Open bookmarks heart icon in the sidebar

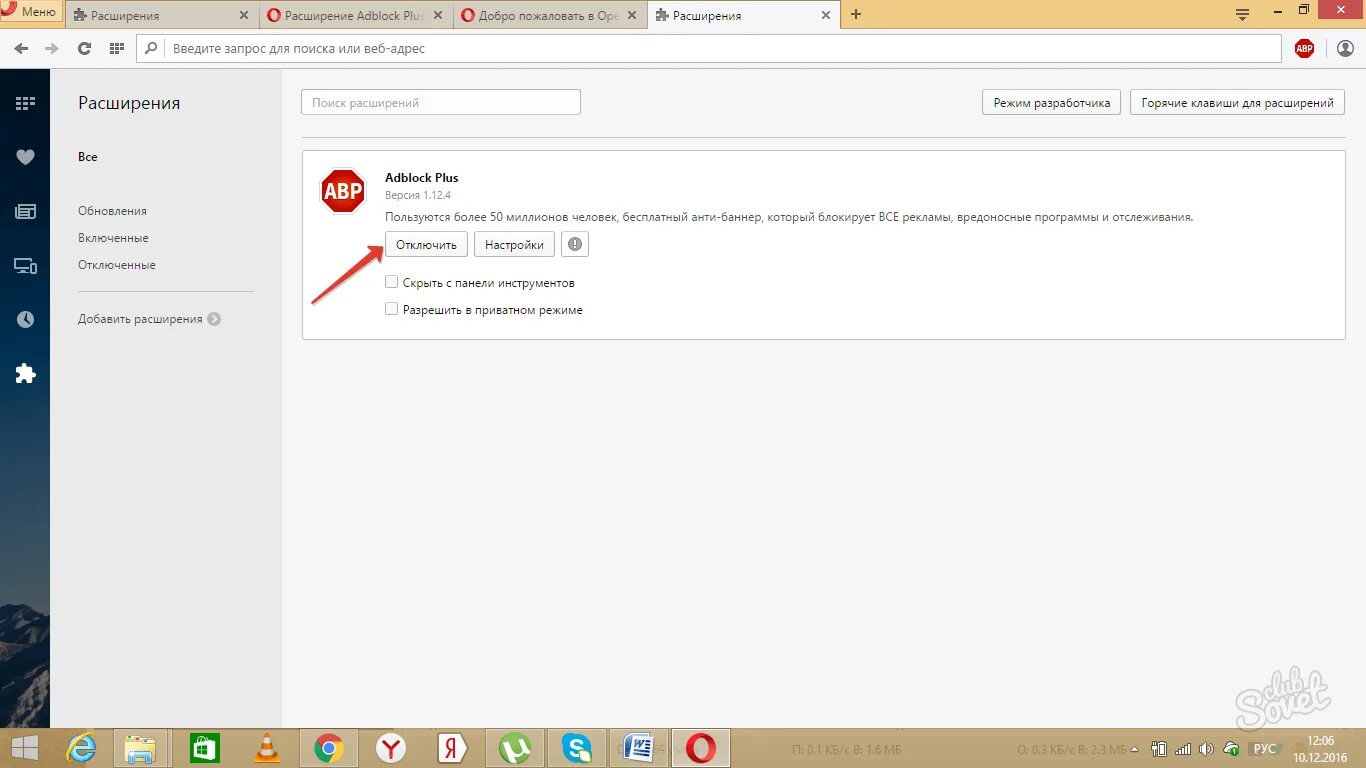click(x=25, y=157)
